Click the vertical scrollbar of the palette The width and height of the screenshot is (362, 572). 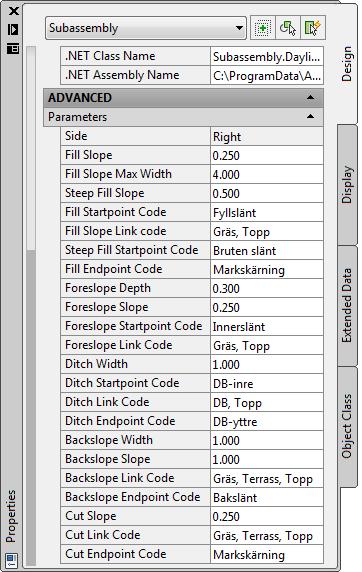tap(31, 306)
